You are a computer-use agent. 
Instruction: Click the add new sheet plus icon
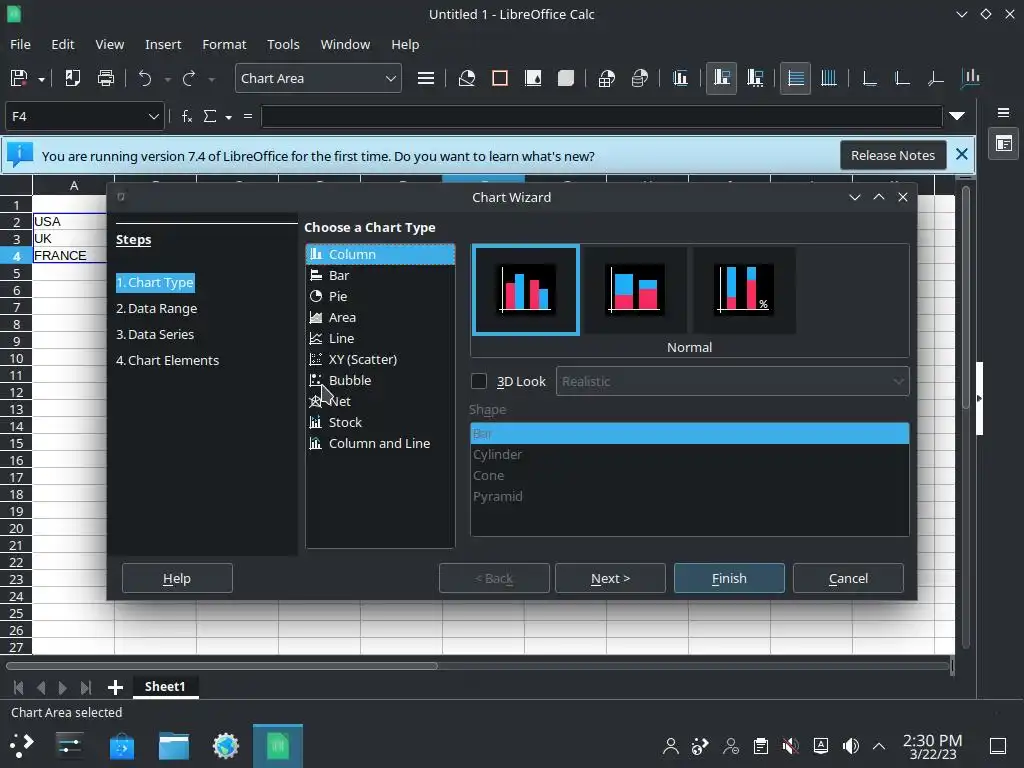(115, 687)
